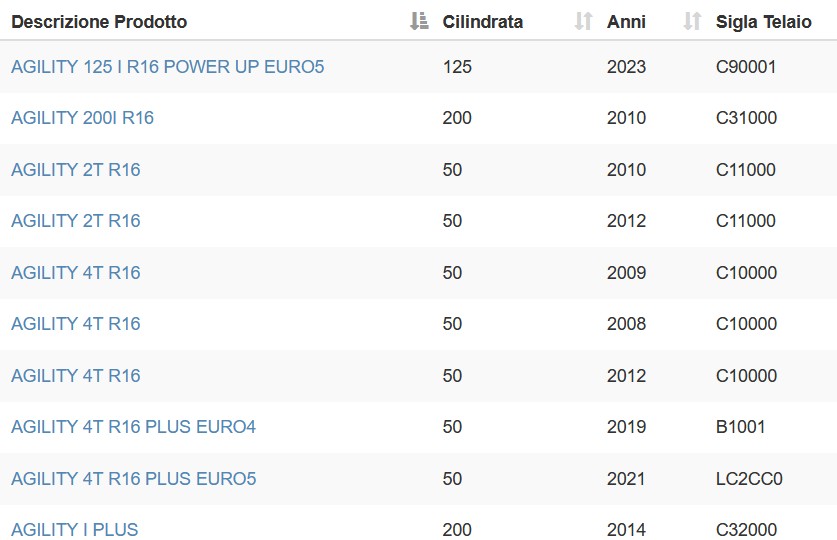Select the year 2019 cell
837x540 pixels.
tap(626, 427)
